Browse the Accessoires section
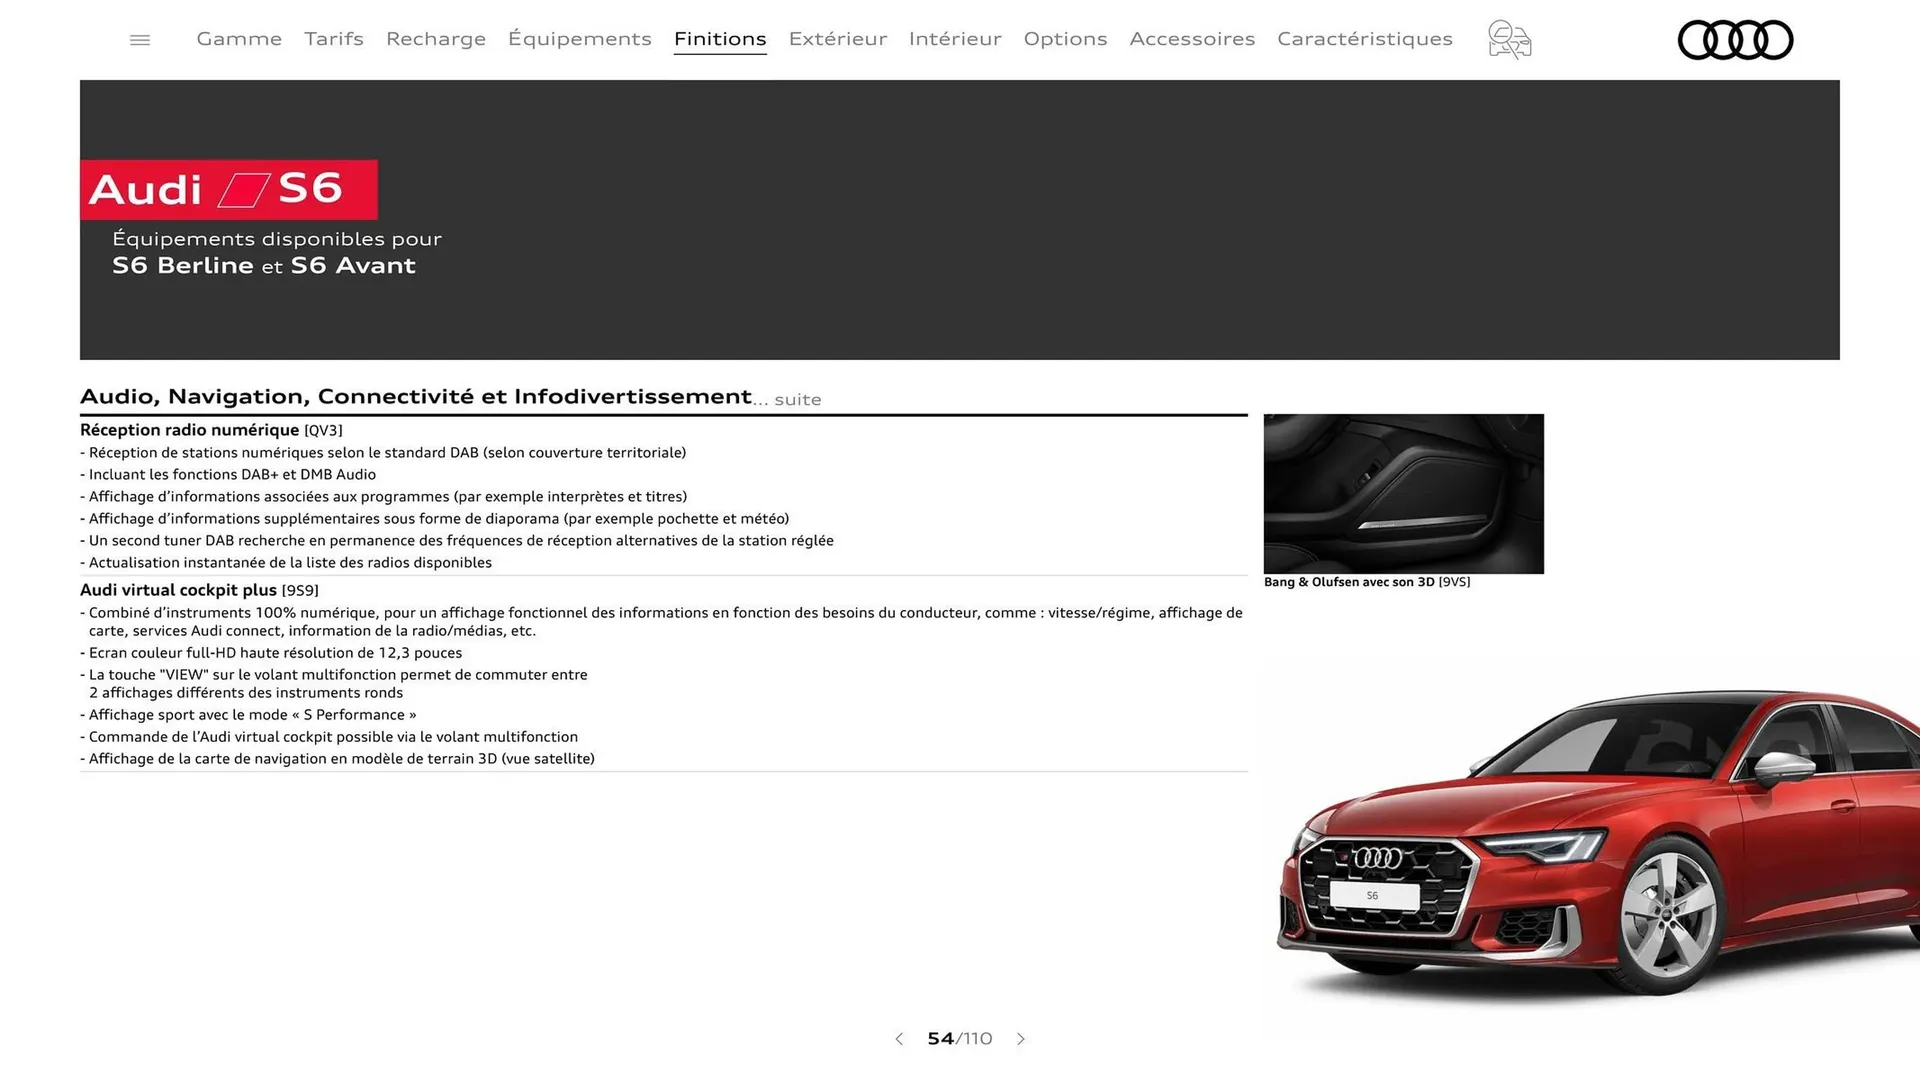This screenshot has width=1920, height=1080. (x=1192, y=39)
